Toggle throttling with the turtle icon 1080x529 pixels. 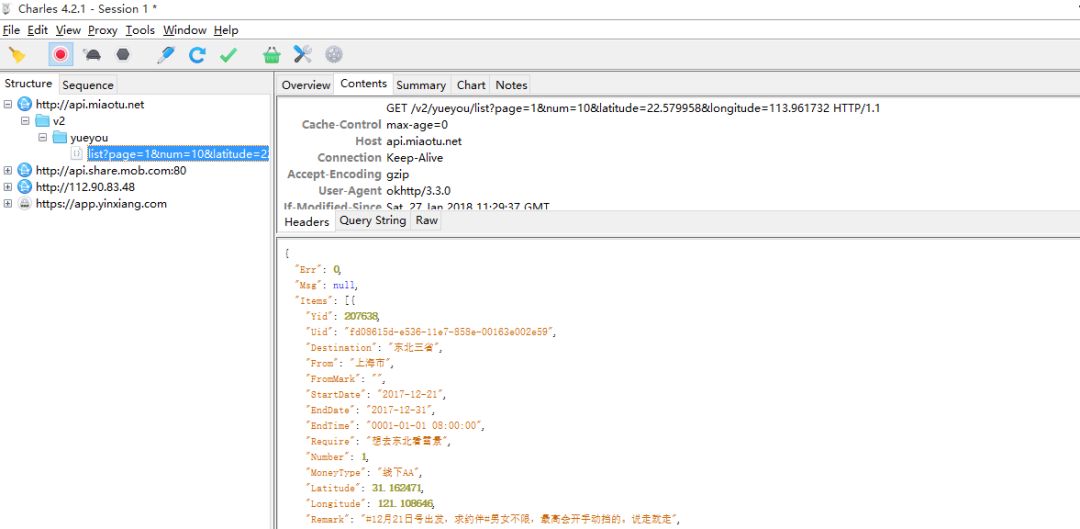[x=92, y=54]
